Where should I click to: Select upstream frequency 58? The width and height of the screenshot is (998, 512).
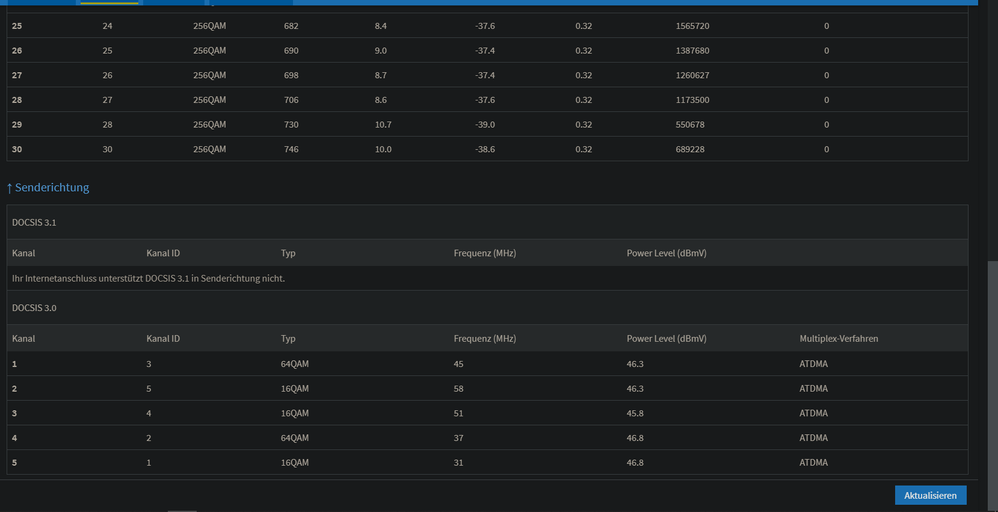[458, 388]
